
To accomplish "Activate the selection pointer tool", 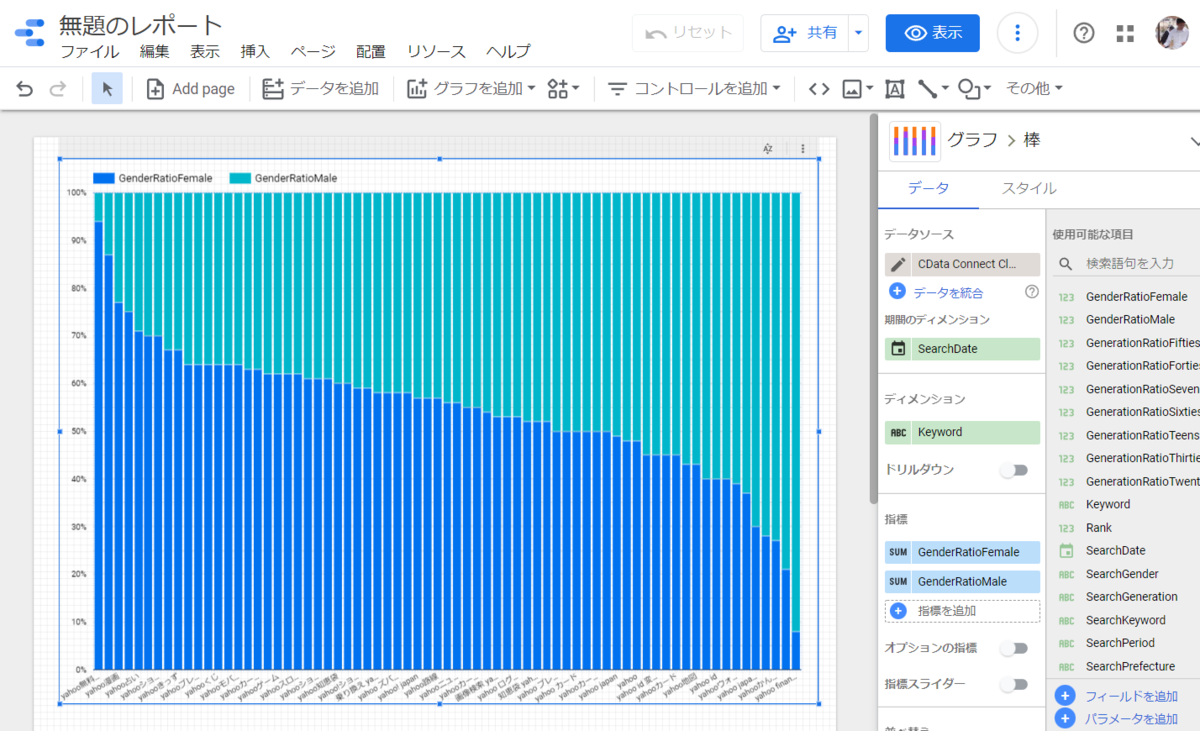I will (x=107, y=89).
